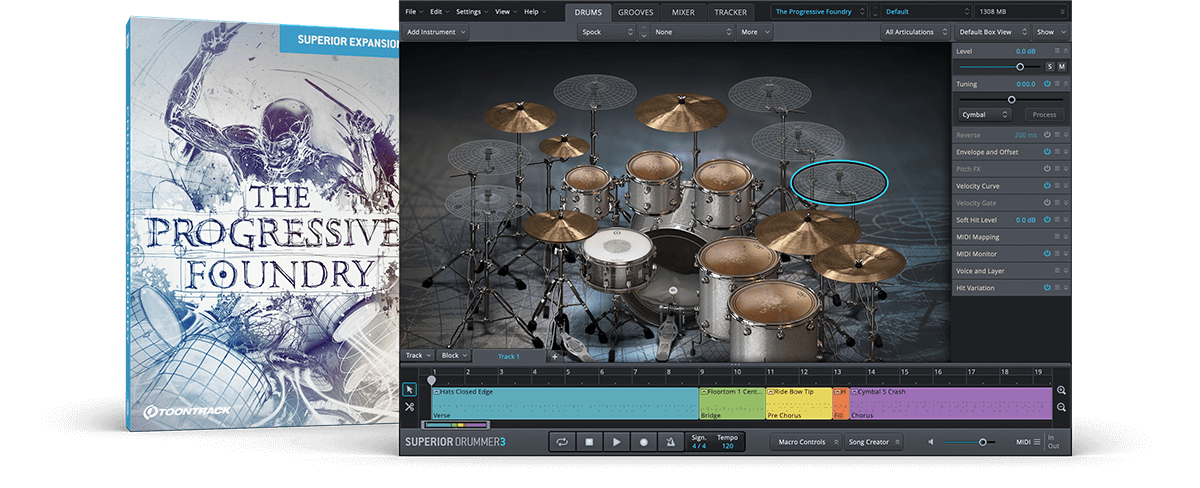Image resolution: width=1200 pixels, height=488 pixels.
Task: Zoom in on the song timeline
Action: [x=1061, y=391]
